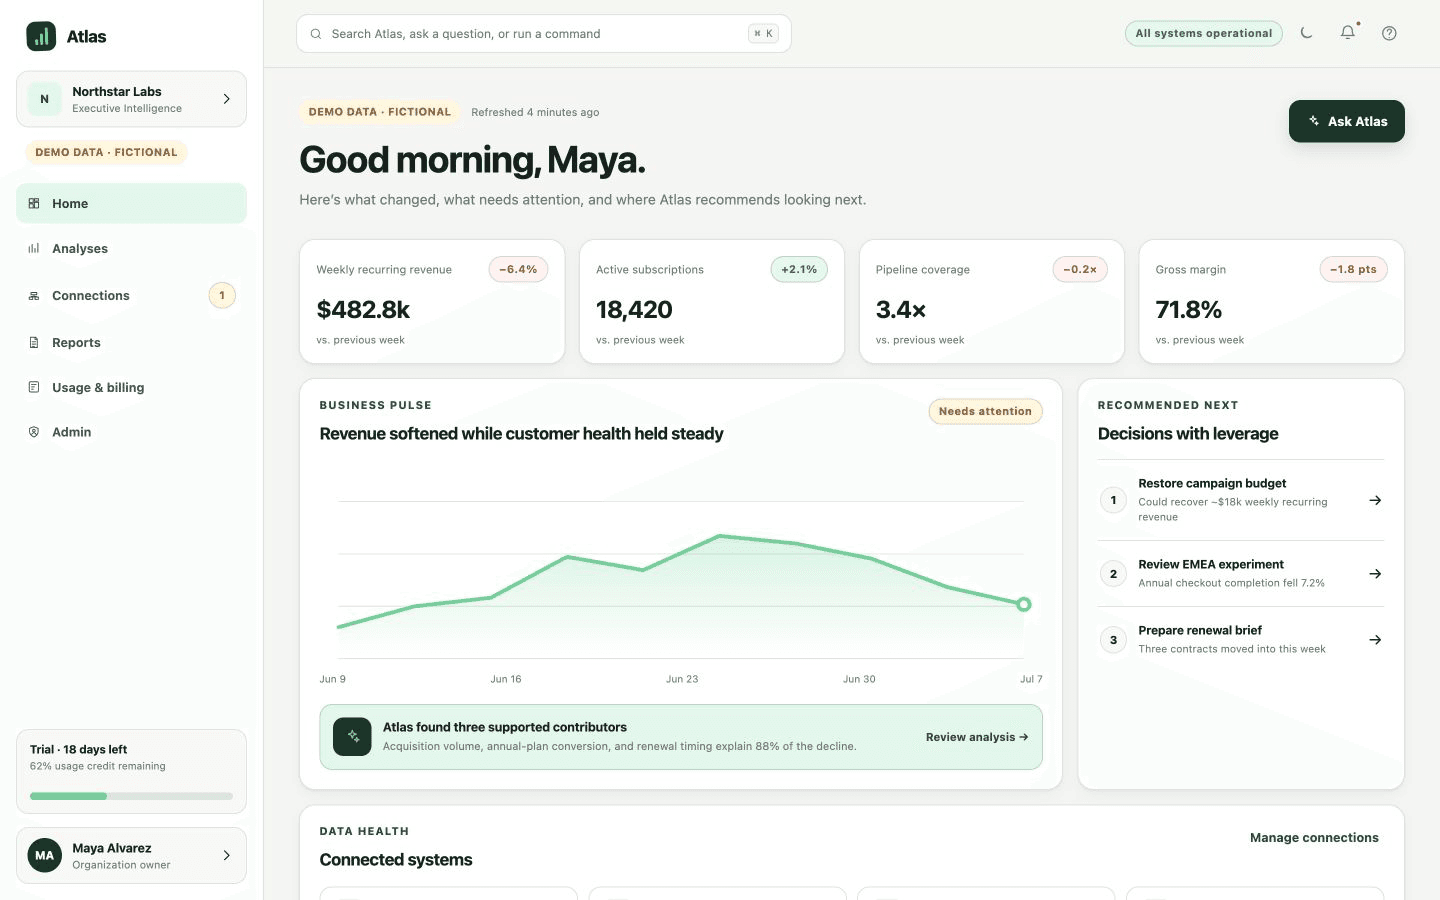This screenshot has width=1440, height=900.
Task: Click the Connections icon in sidebar
Action: coord(34,295)
